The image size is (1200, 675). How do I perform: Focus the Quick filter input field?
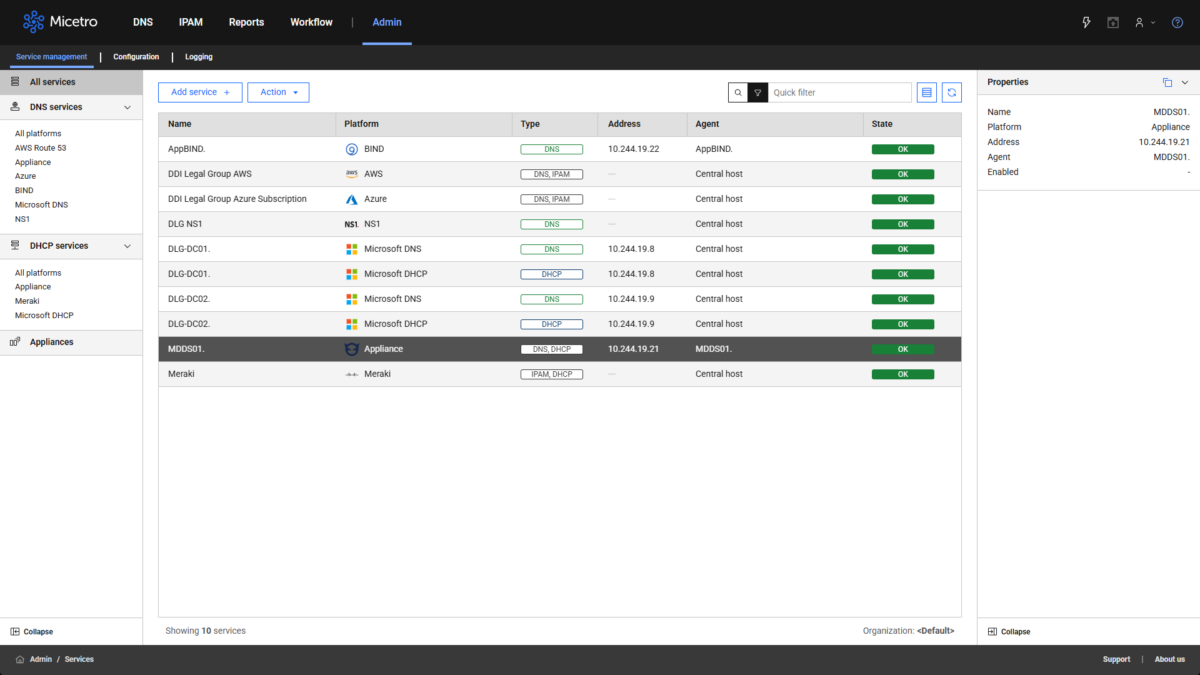840,92
